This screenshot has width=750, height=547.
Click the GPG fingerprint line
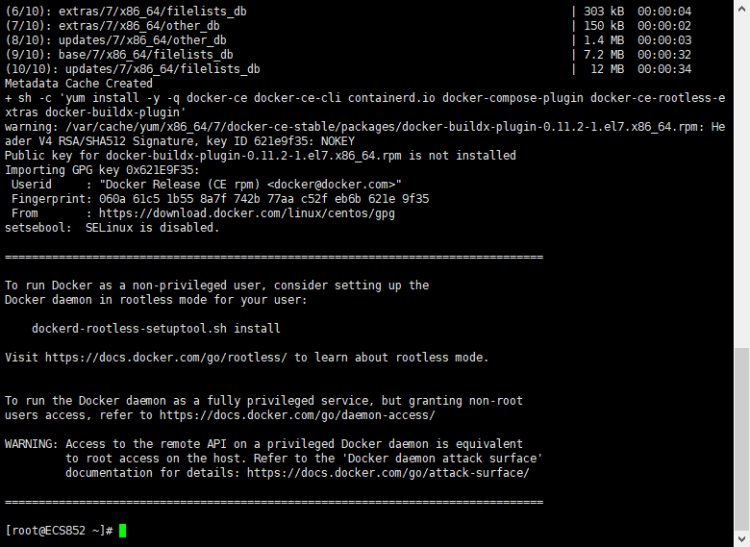pos(220,199)
